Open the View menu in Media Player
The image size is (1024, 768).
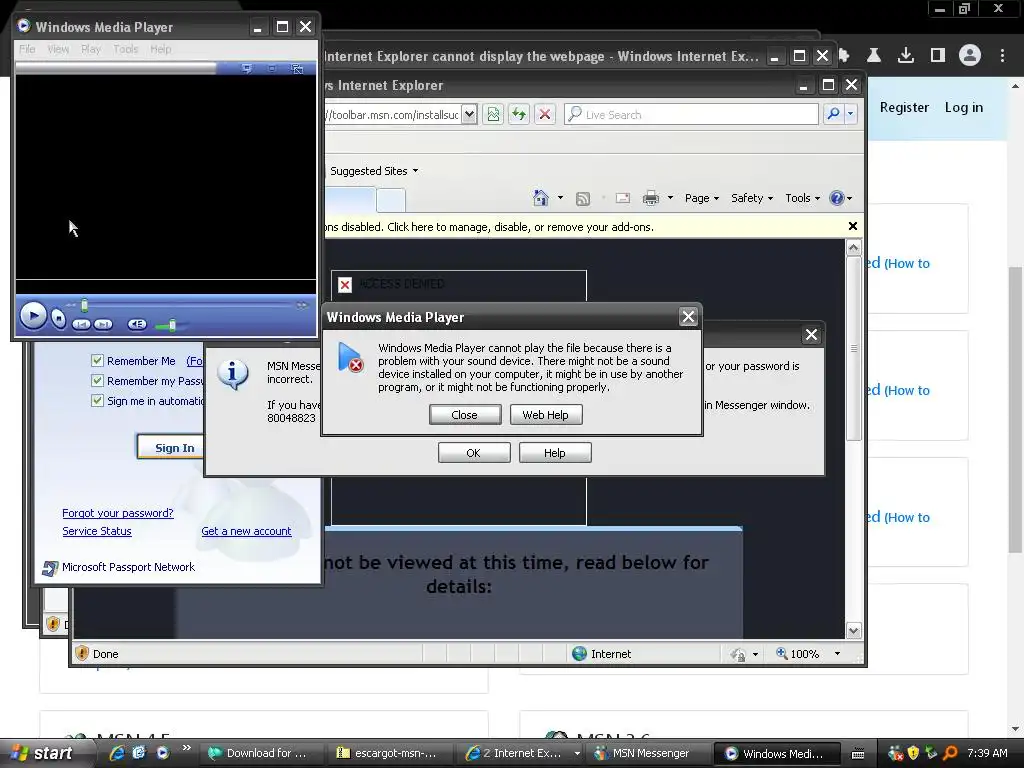click(58, 49)
